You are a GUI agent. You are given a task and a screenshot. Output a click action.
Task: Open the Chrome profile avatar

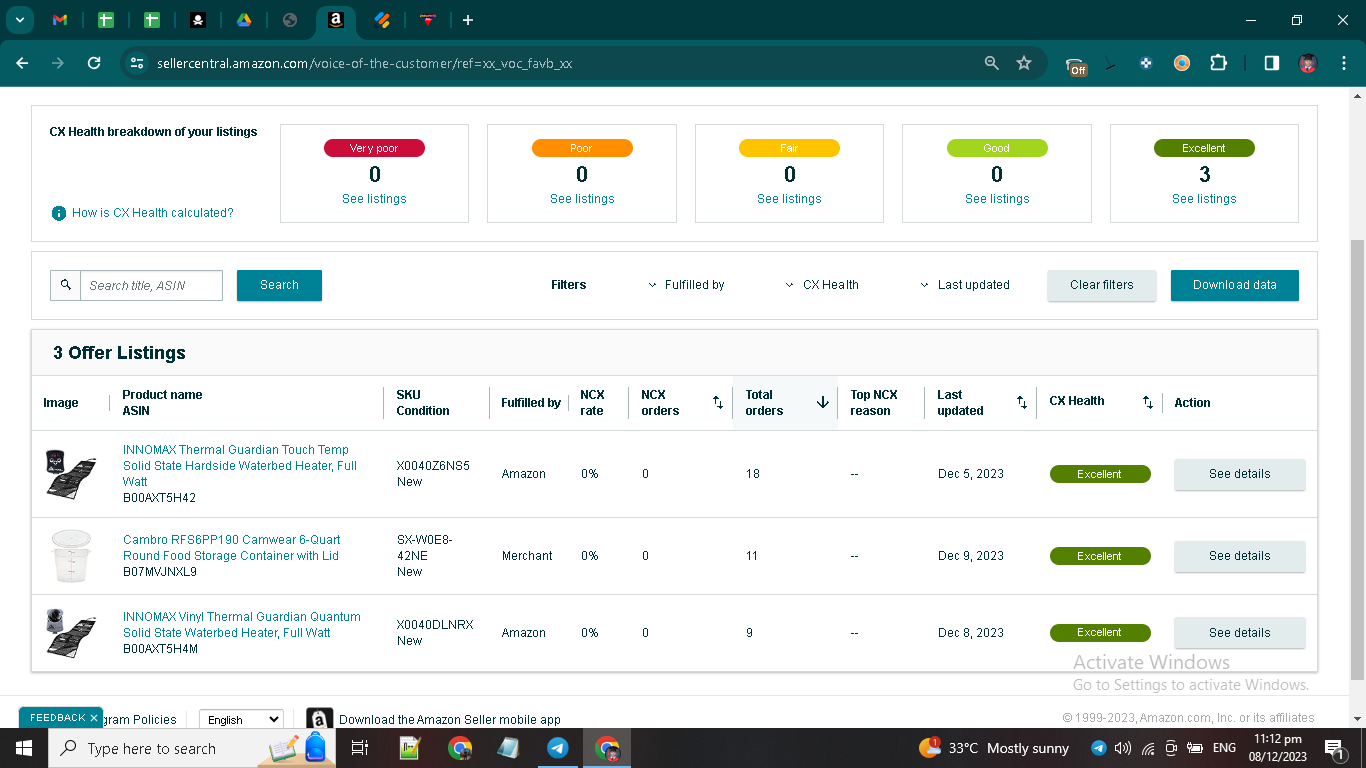[1308, 63]
